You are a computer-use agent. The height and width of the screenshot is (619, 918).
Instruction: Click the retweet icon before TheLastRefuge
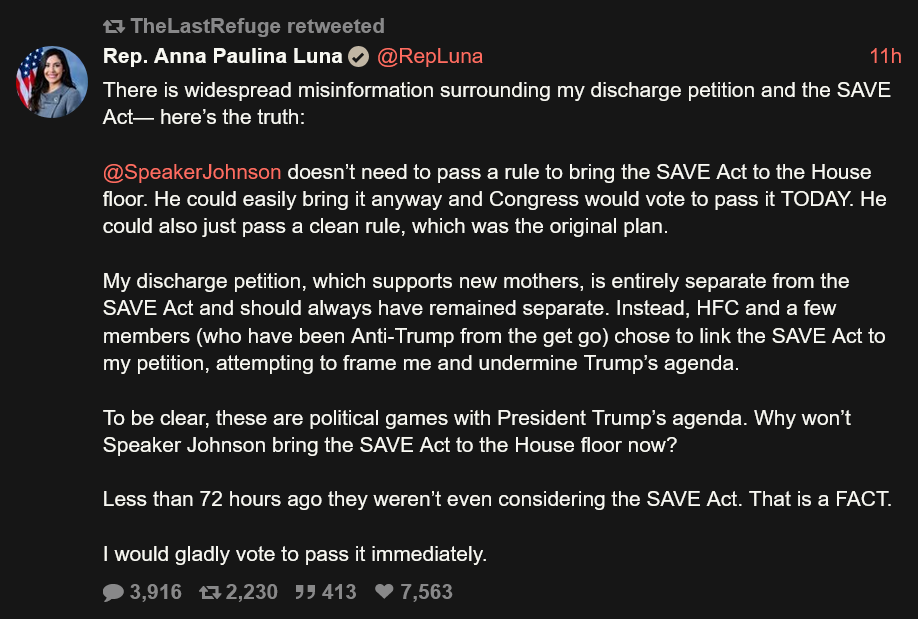(x=114, y=26)
